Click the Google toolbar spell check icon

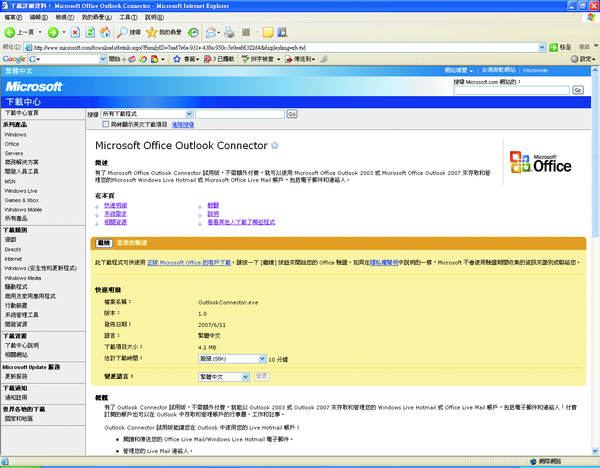246,59
